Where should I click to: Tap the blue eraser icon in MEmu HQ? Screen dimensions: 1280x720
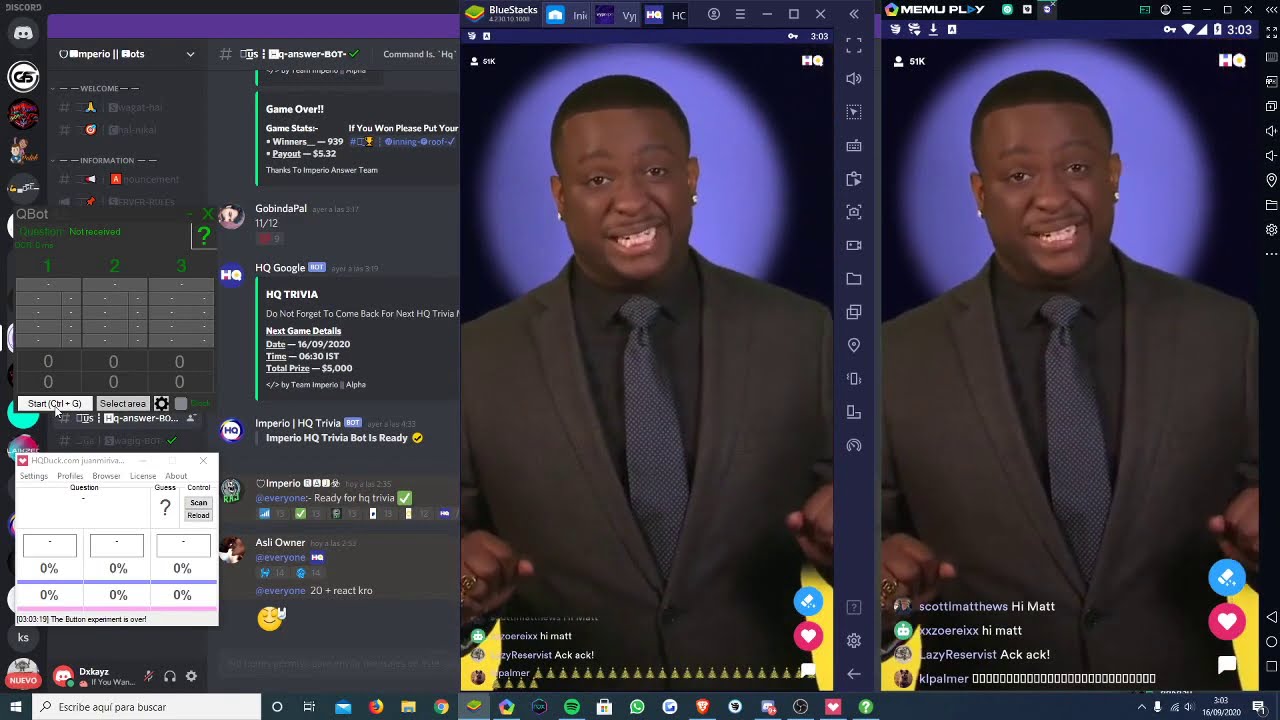1227,577
